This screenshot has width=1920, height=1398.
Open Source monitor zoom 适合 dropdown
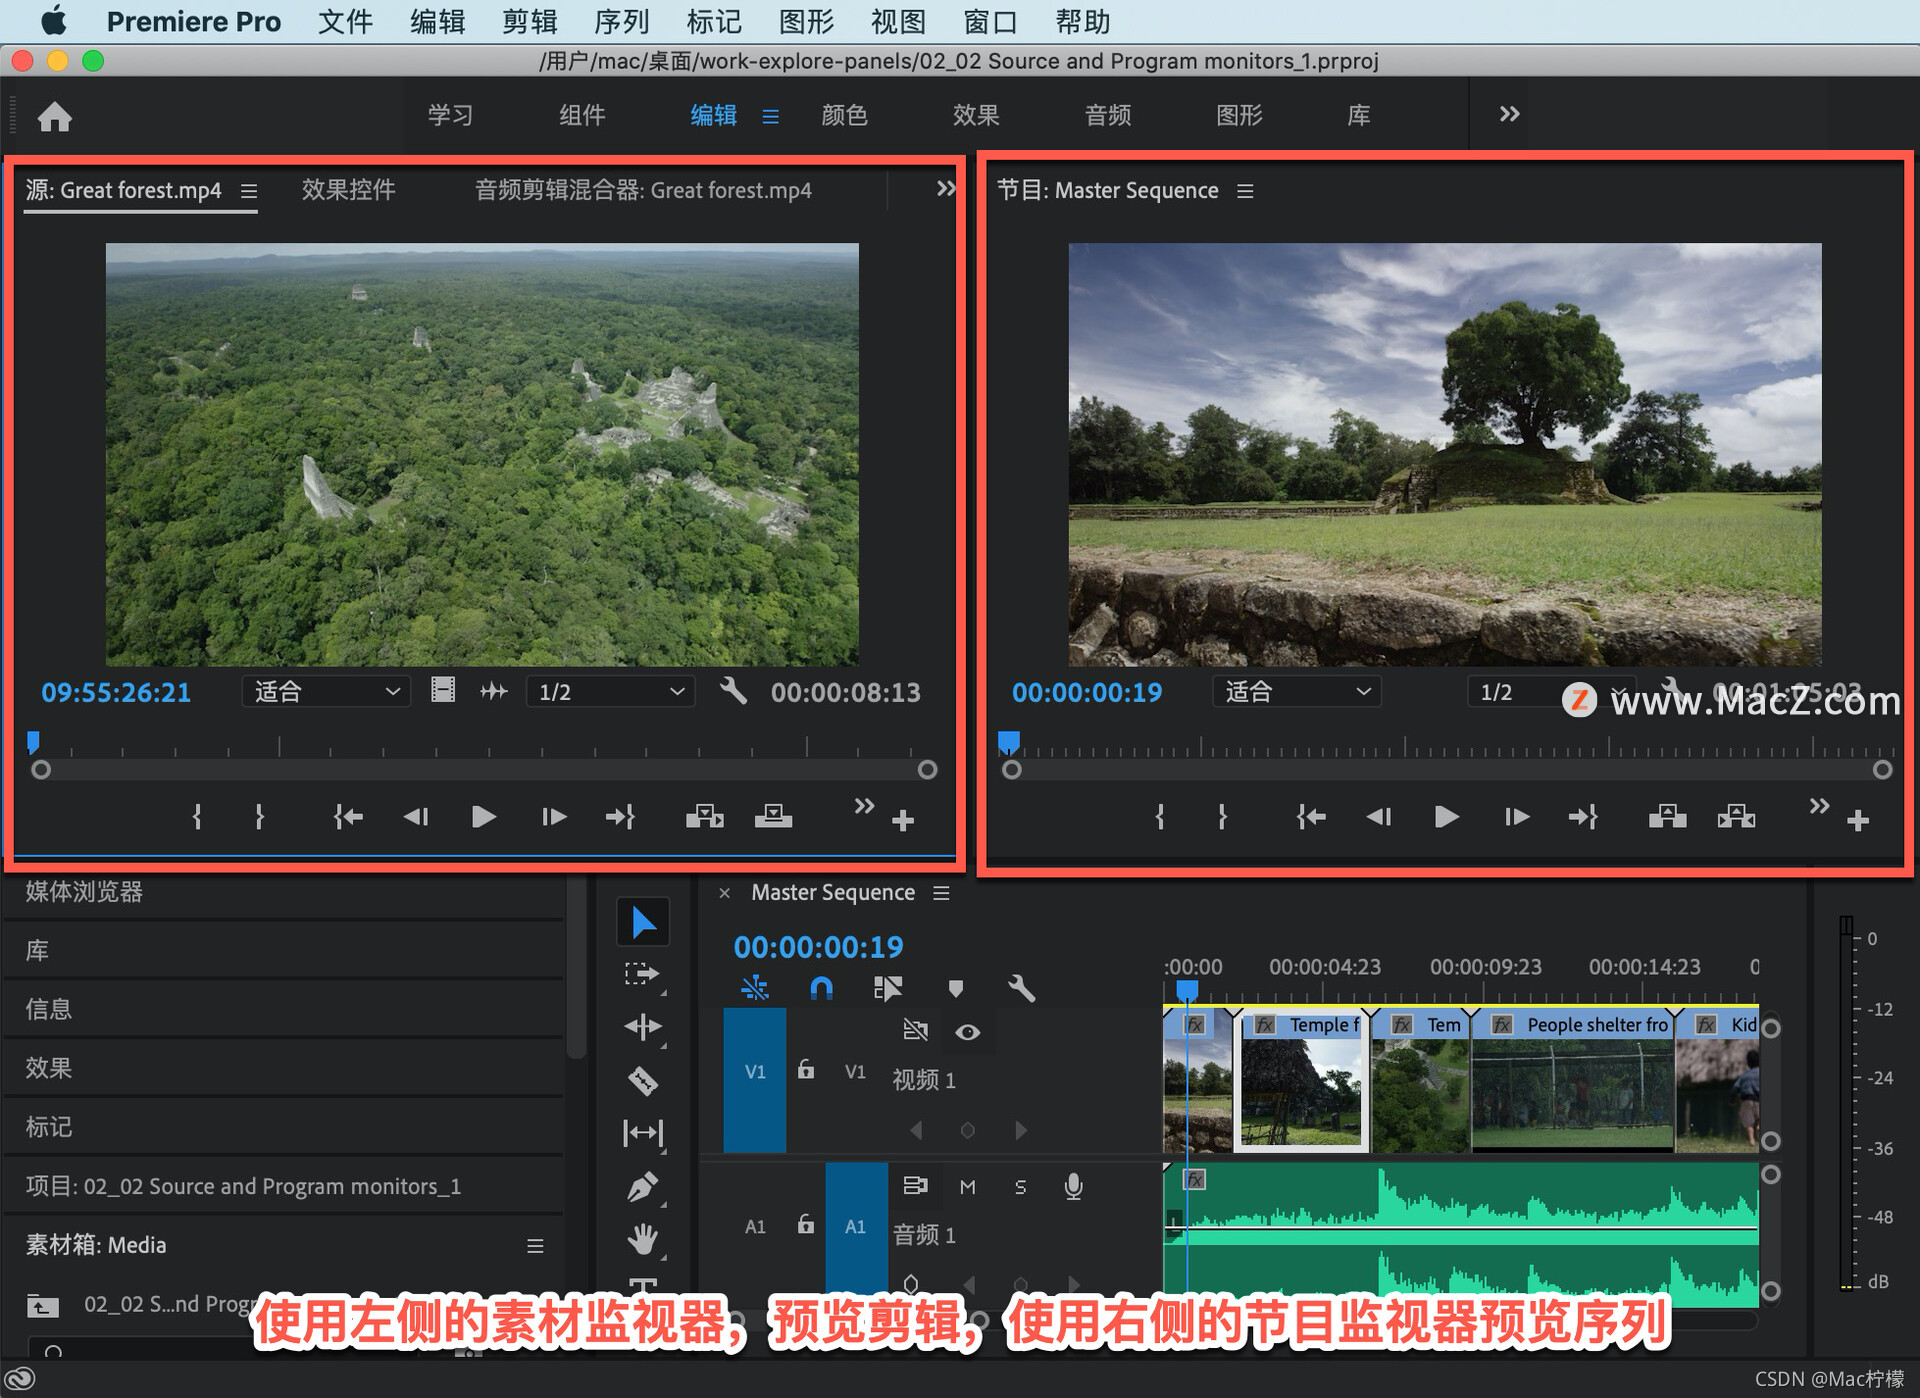click(x=326, y=692)
